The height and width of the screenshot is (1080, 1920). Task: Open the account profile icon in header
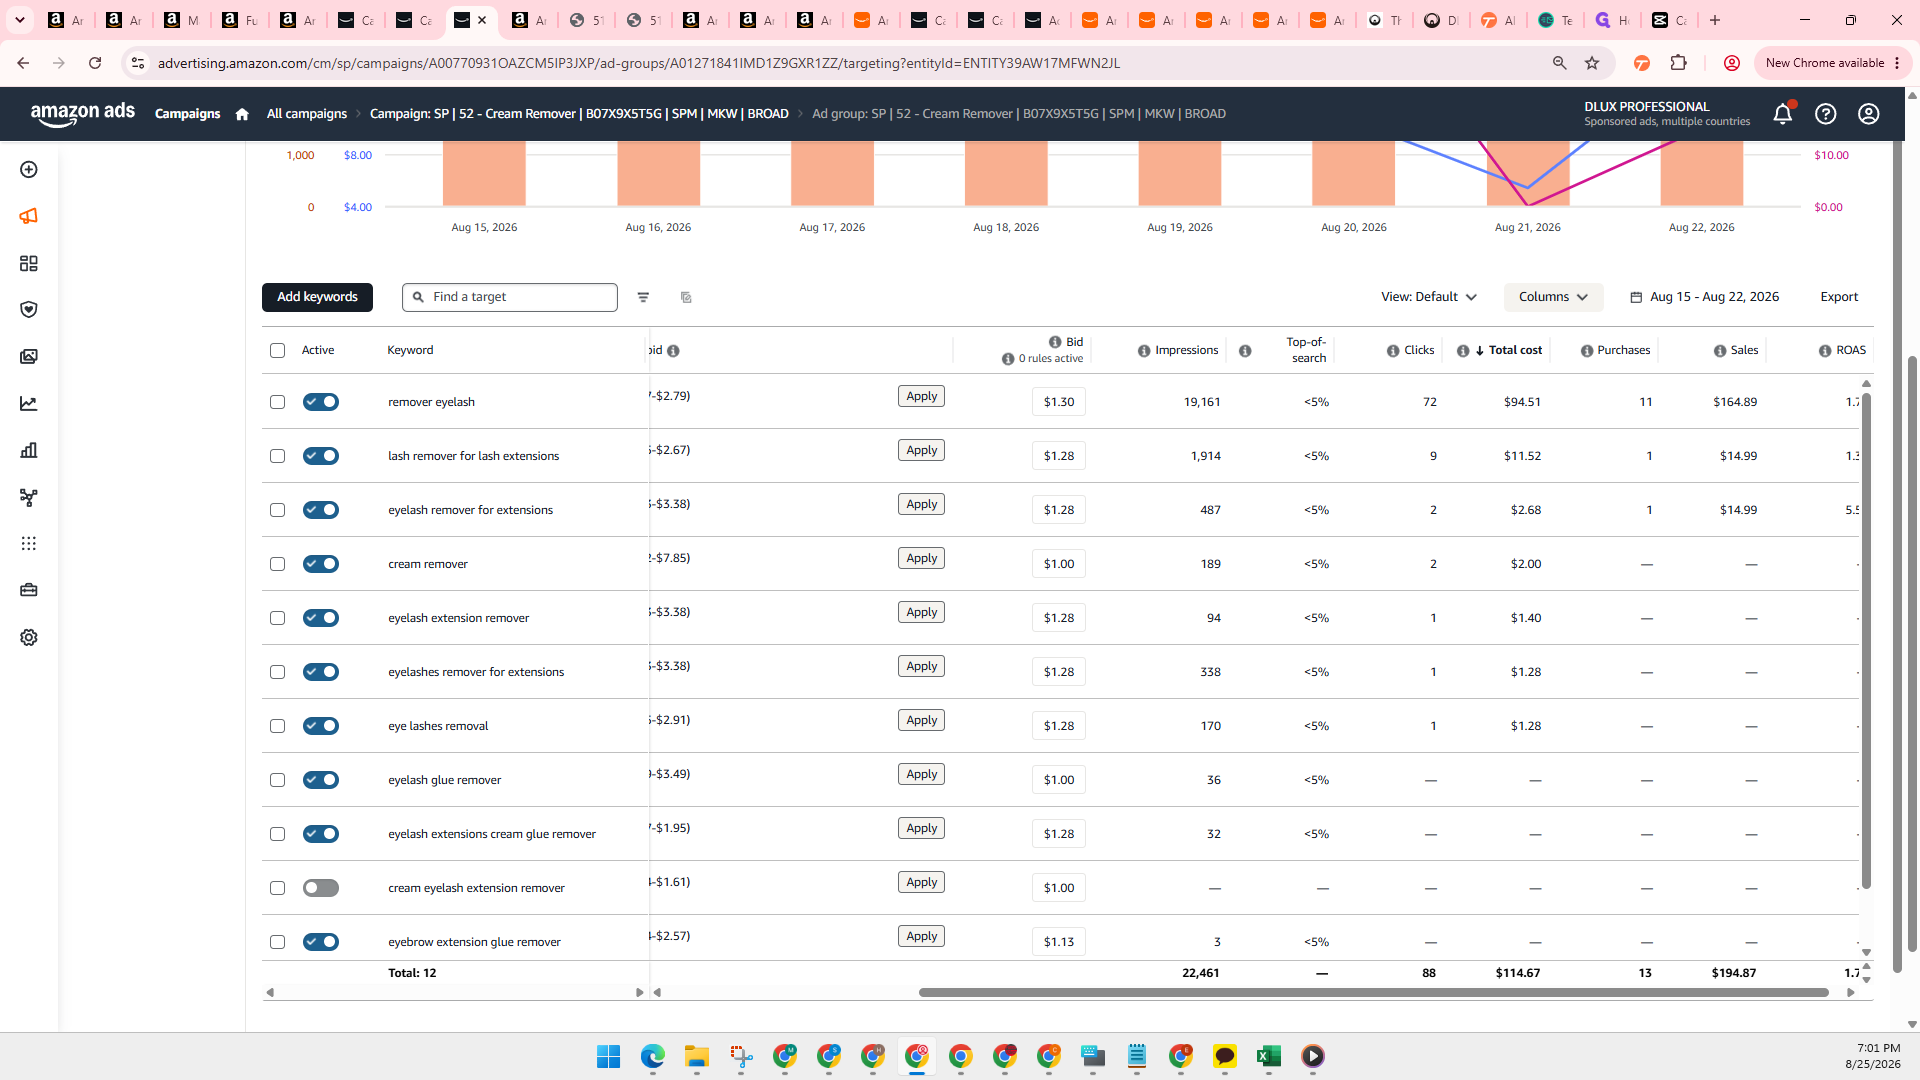click(1869, 114)
